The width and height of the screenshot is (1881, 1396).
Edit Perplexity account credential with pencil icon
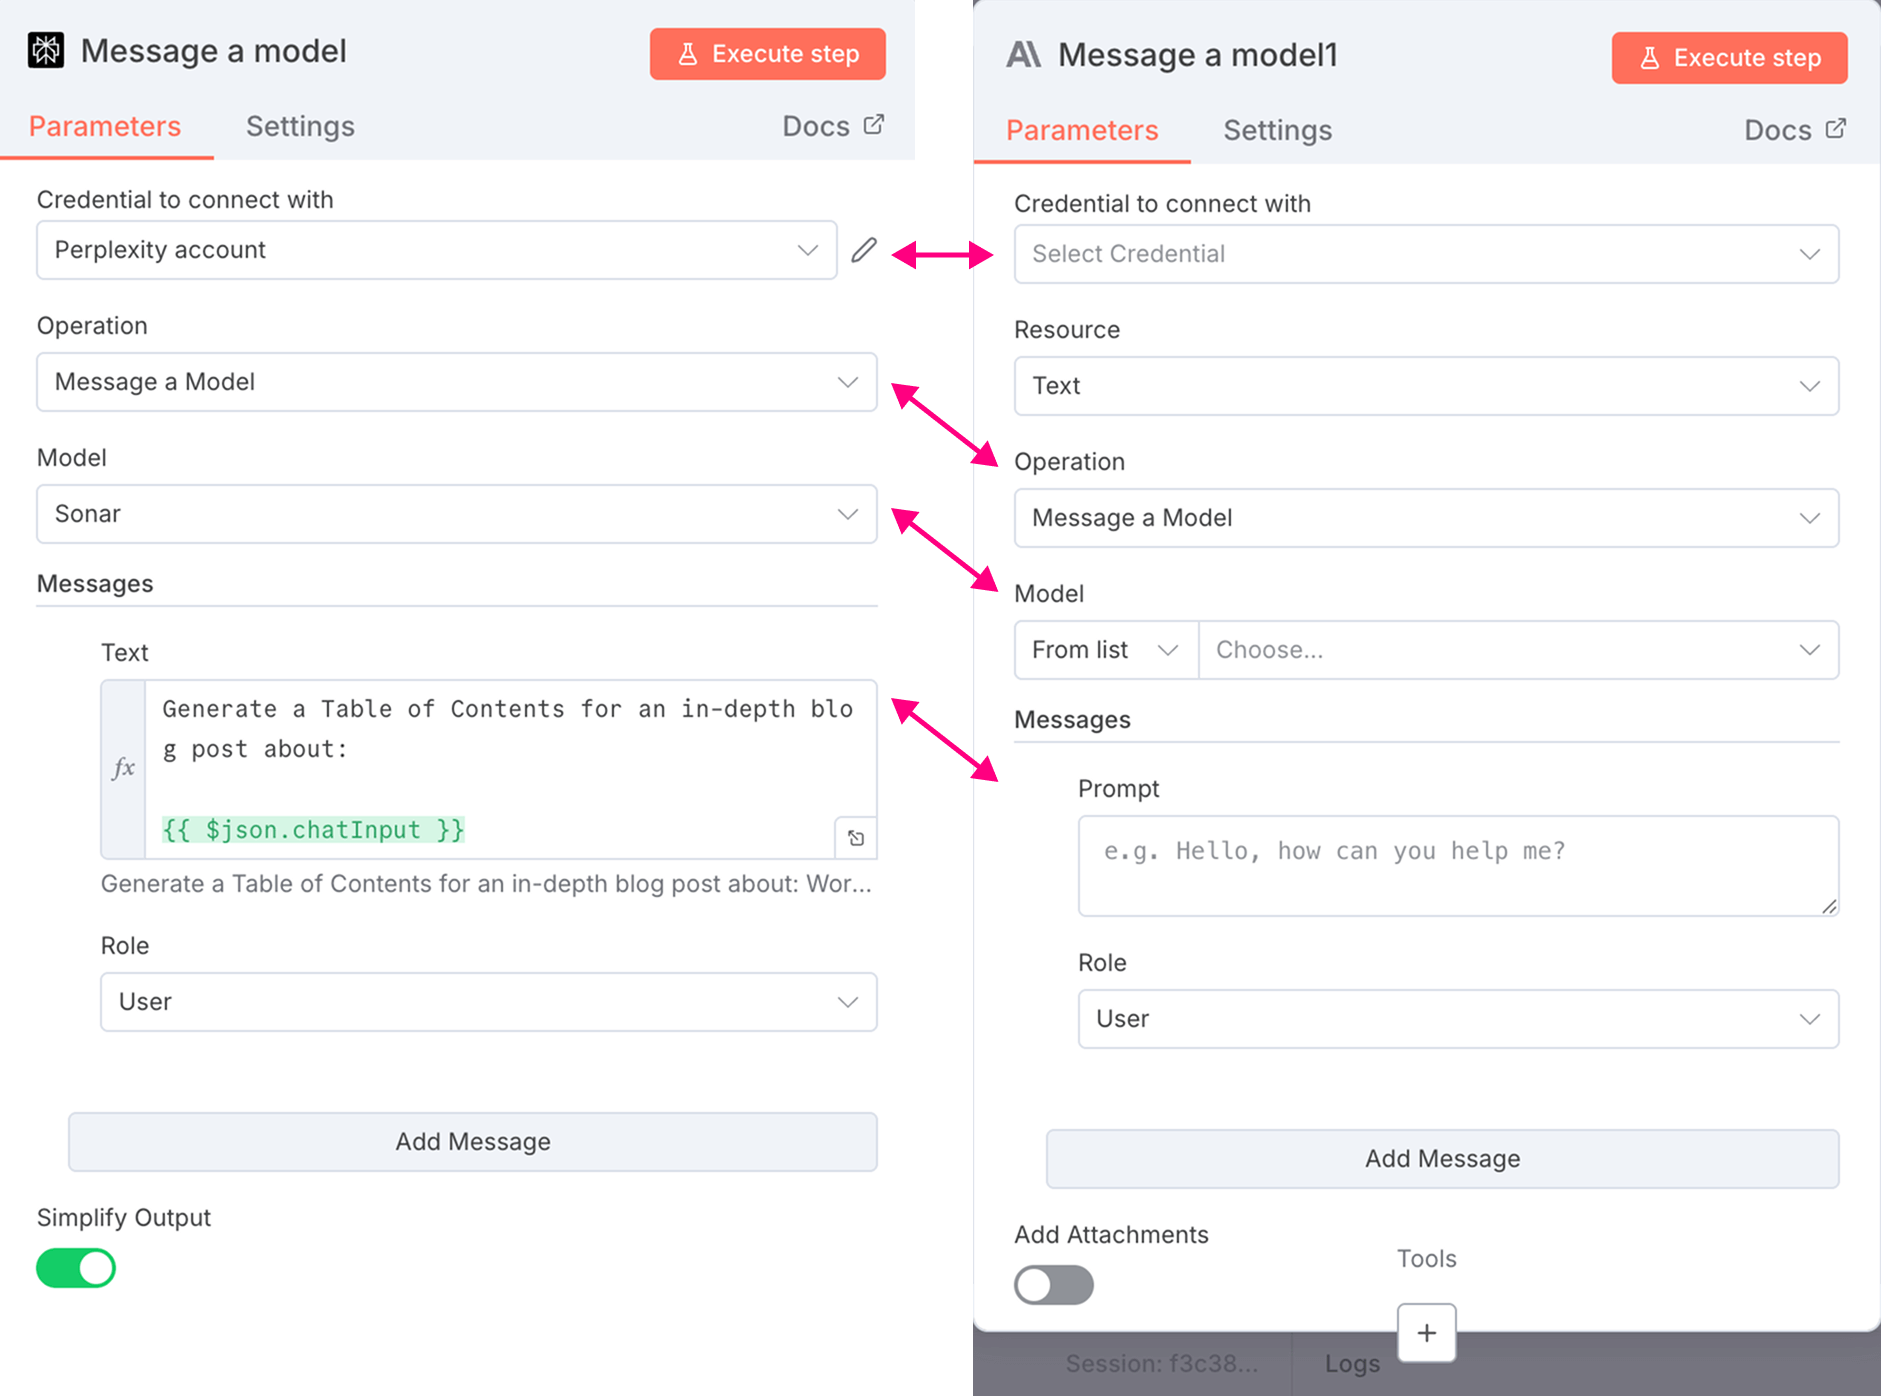click(864, 250)
